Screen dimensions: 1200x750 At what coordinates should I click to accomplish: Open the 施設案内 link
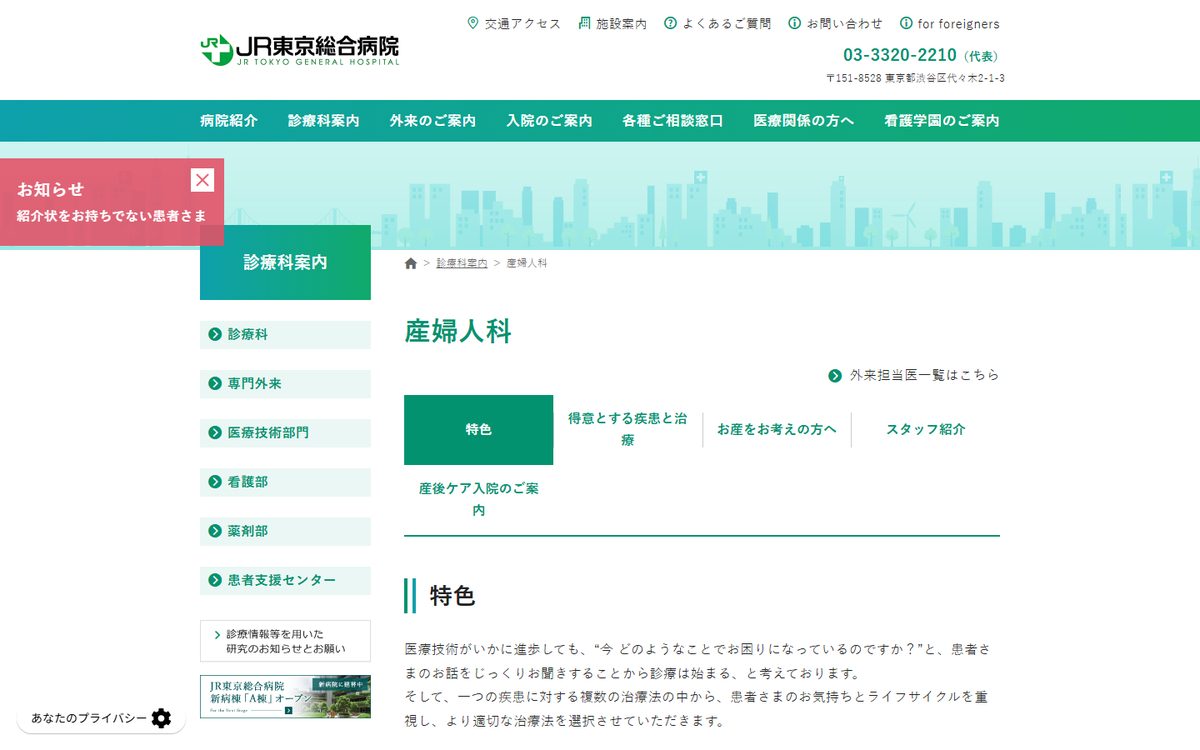[x=613, y=23]
